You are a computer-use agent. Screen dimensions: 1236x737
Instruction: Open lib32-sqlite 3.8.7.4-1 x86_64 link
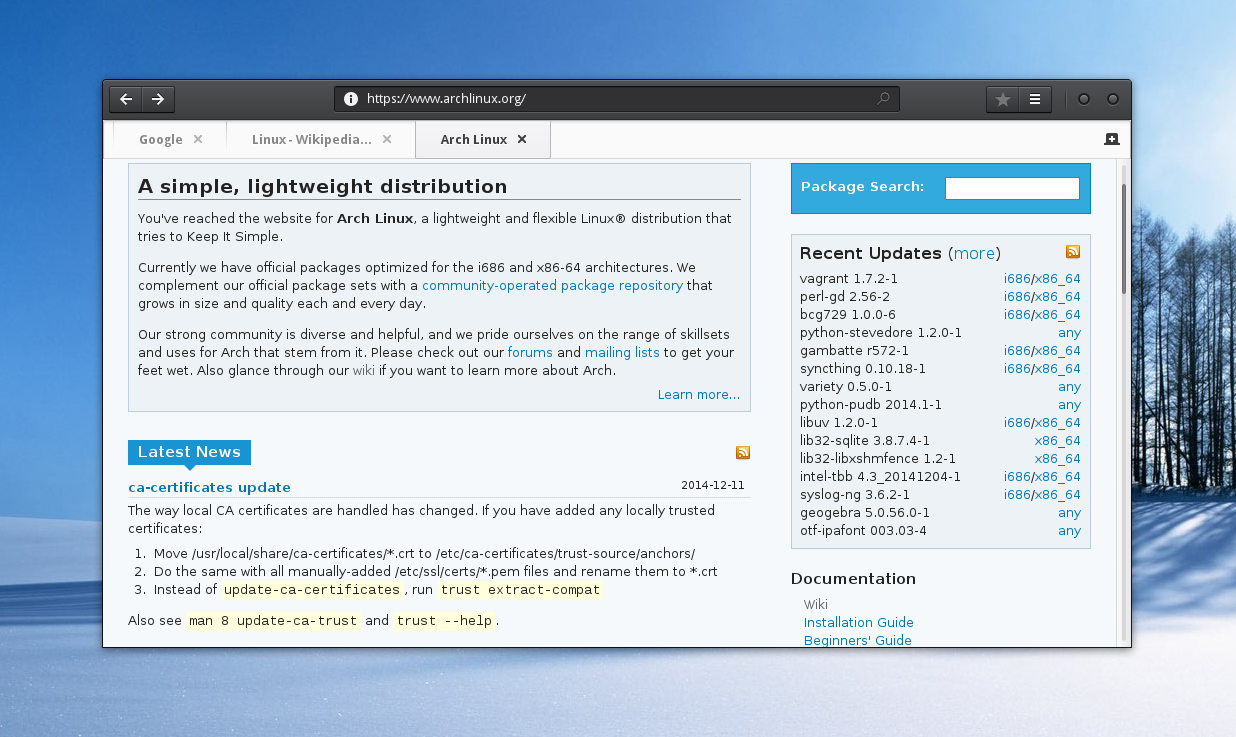pos(1057,441)
